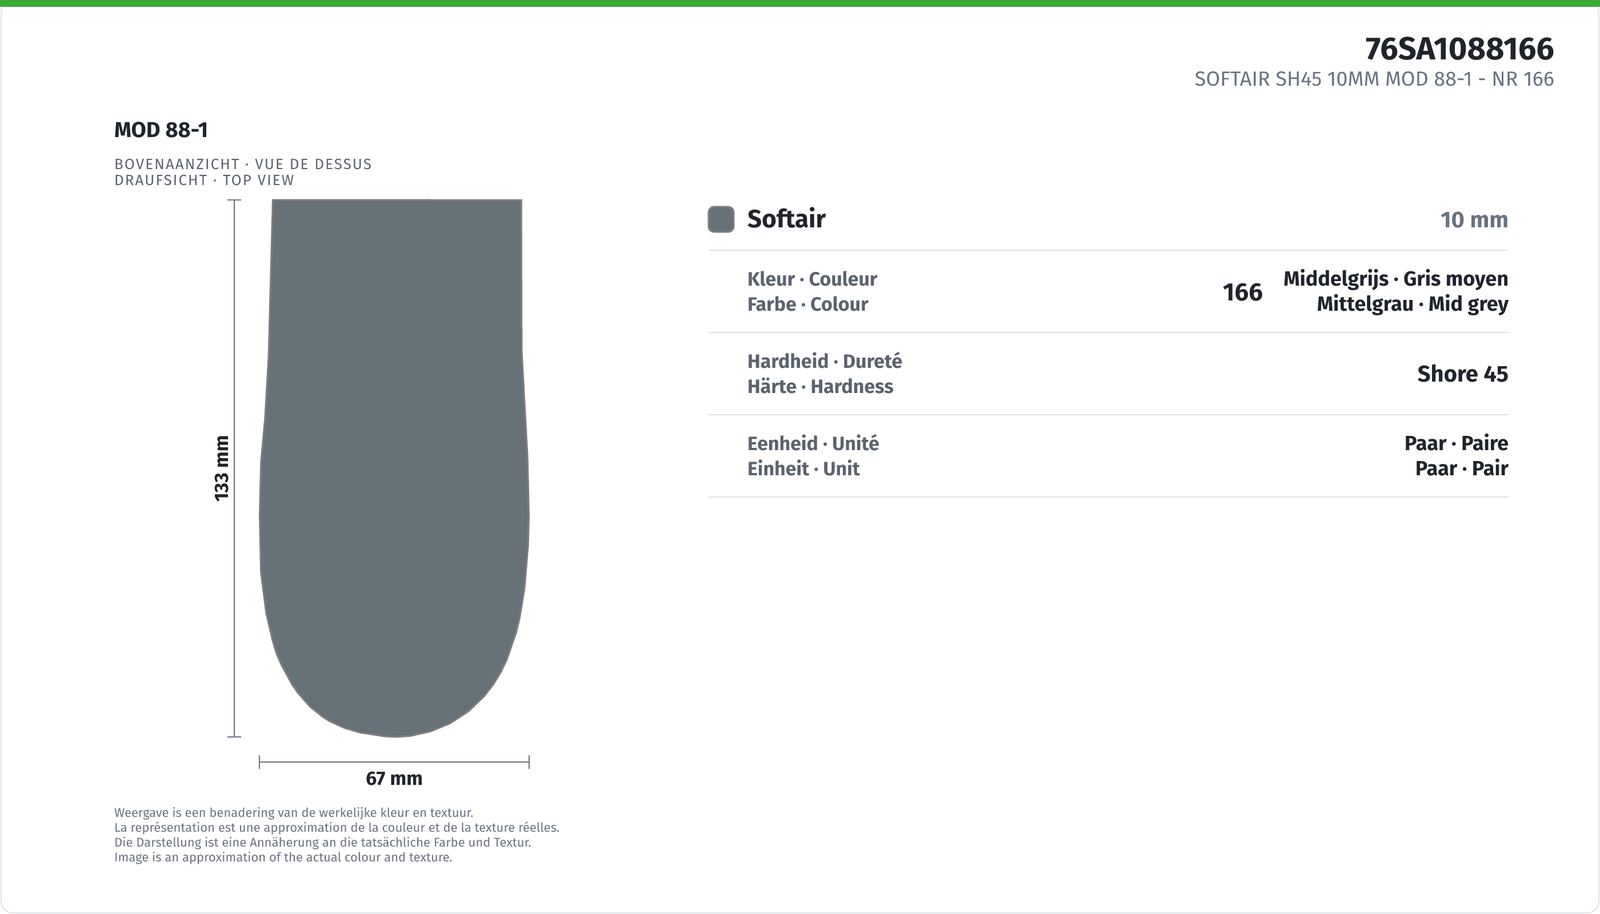Click the grey Softair colour swatch
1600x914 pixels.
(721, 219)
